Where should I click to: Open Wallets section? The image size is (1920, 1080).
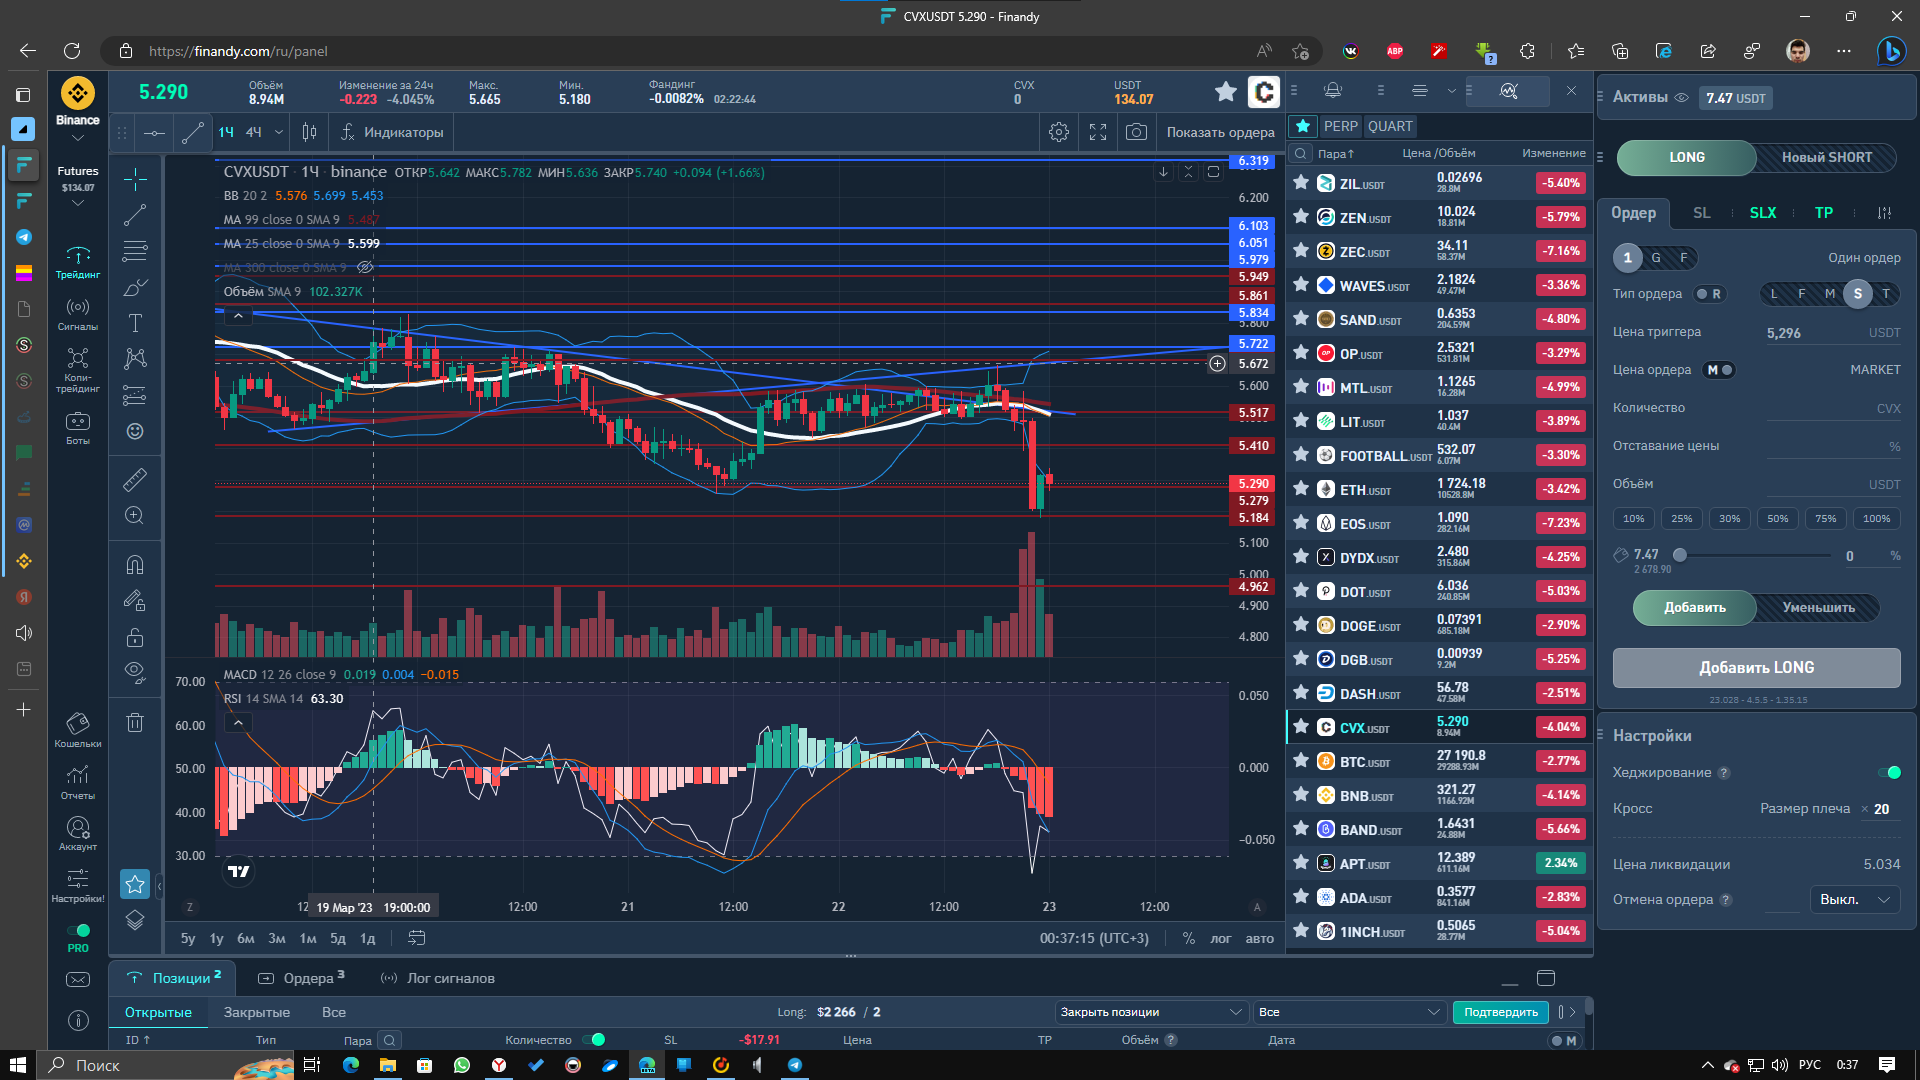pyautogui.click(x=78, y=730)
